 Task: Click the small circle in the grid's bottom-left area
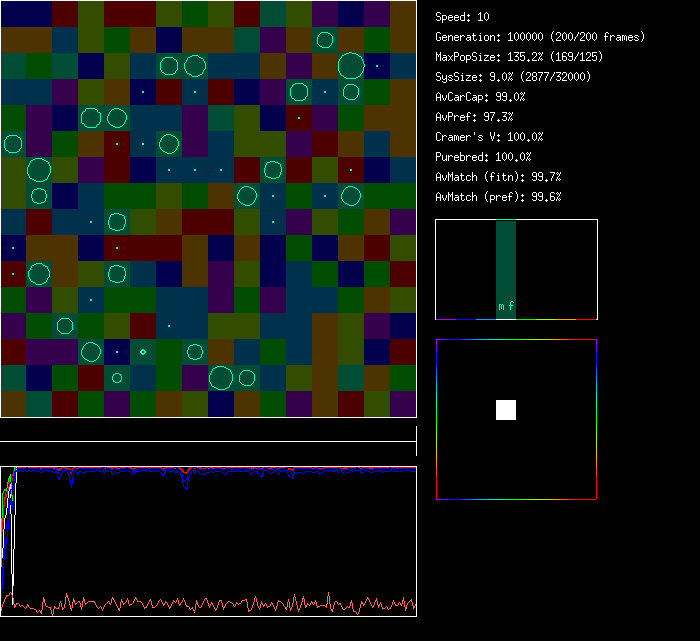117,378
